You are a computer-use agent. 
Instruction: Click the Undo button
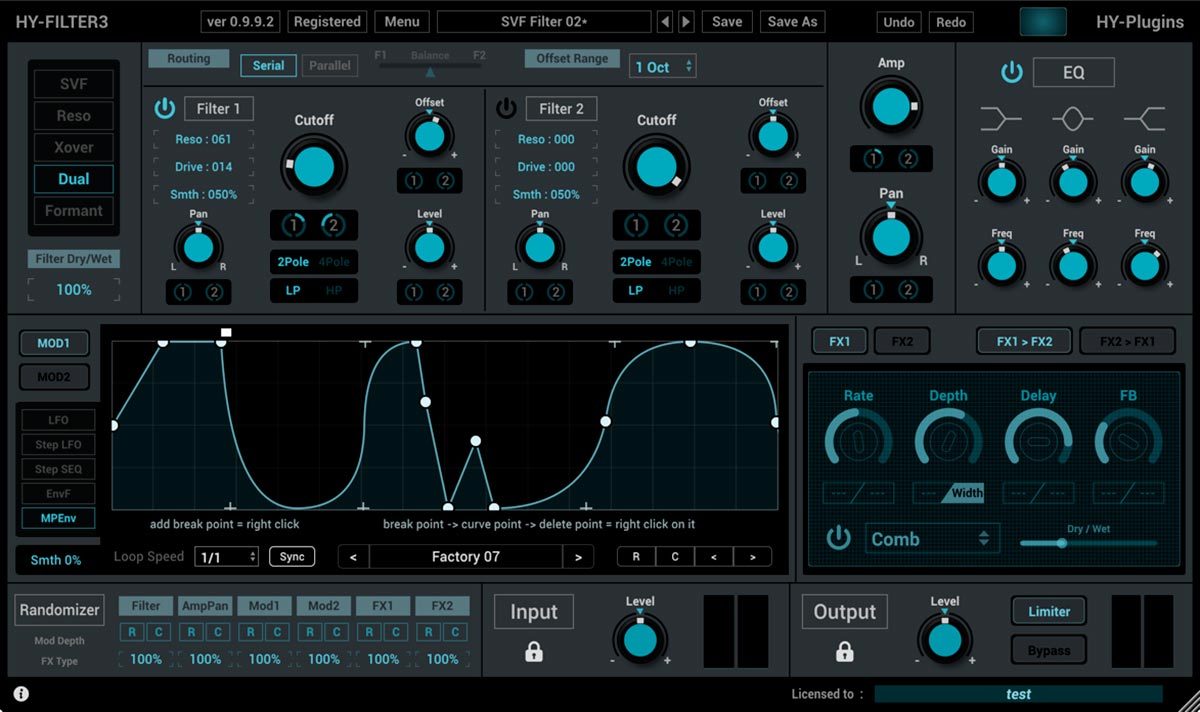point(899,22)
